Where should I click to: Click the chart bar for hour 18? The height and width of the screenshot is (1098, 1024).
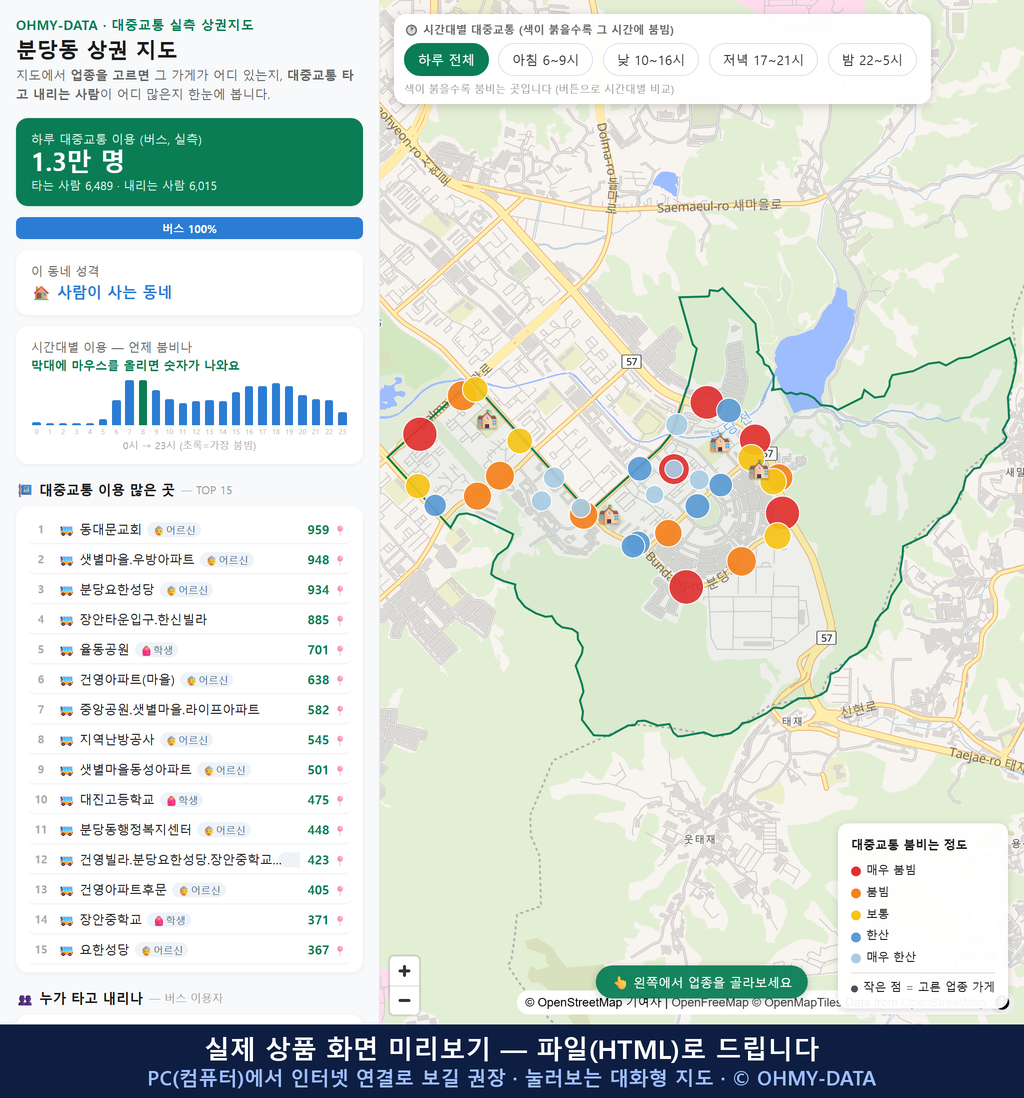tap(276, 404)
